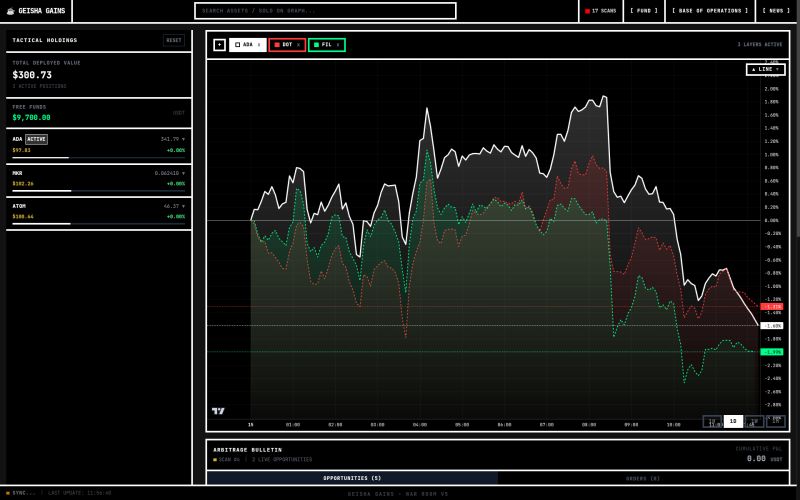Click the search assets input field
The height and width of the screenshot is (500, 800).
(326, 11)
